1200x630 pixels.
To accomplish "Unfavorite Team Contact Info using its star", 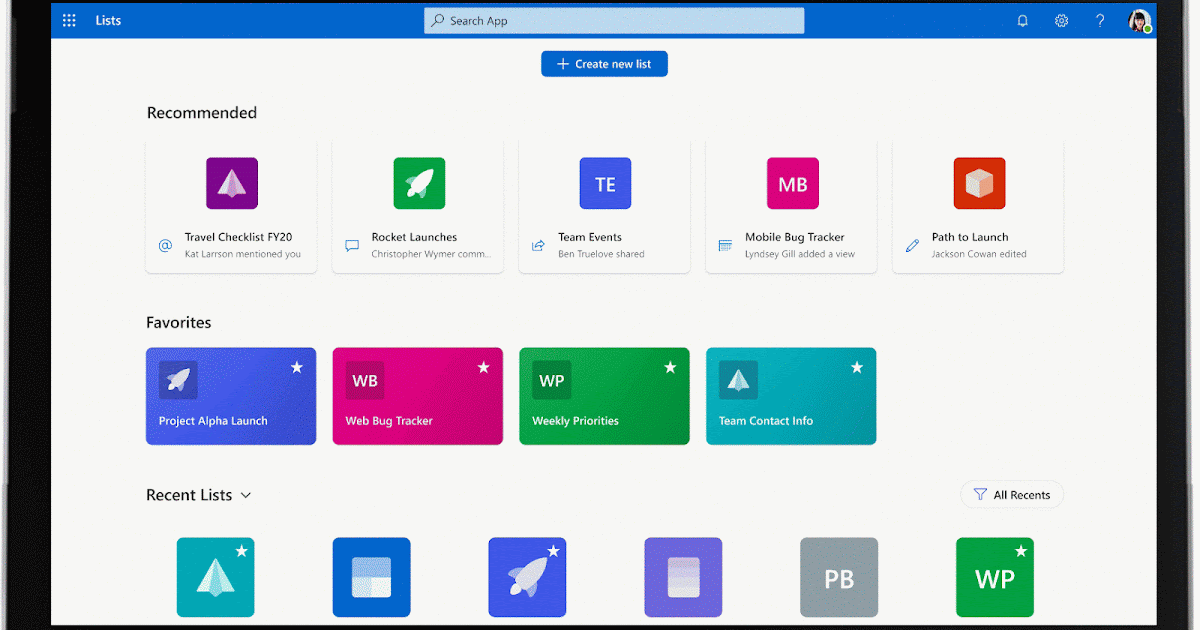I will point(857,368).
